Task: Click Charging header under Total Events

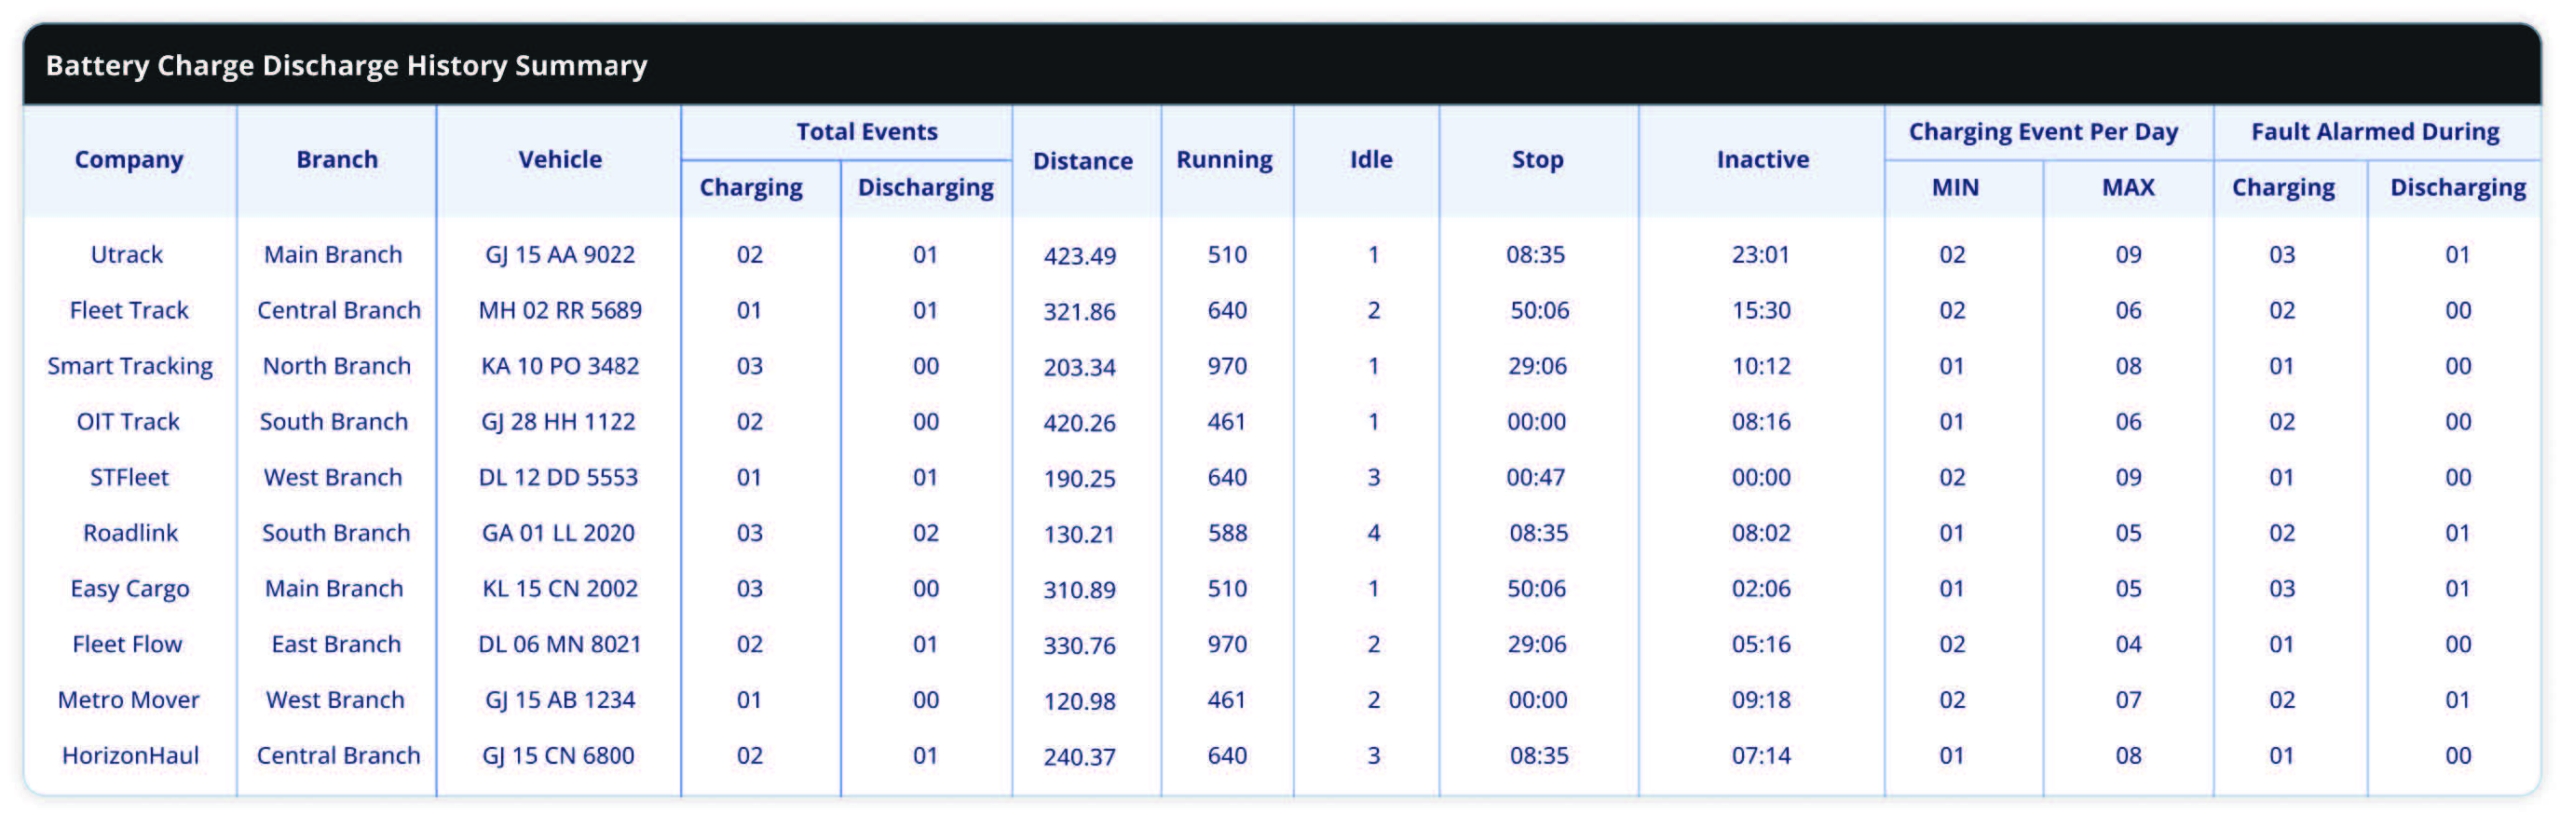Action: (751, 188)
